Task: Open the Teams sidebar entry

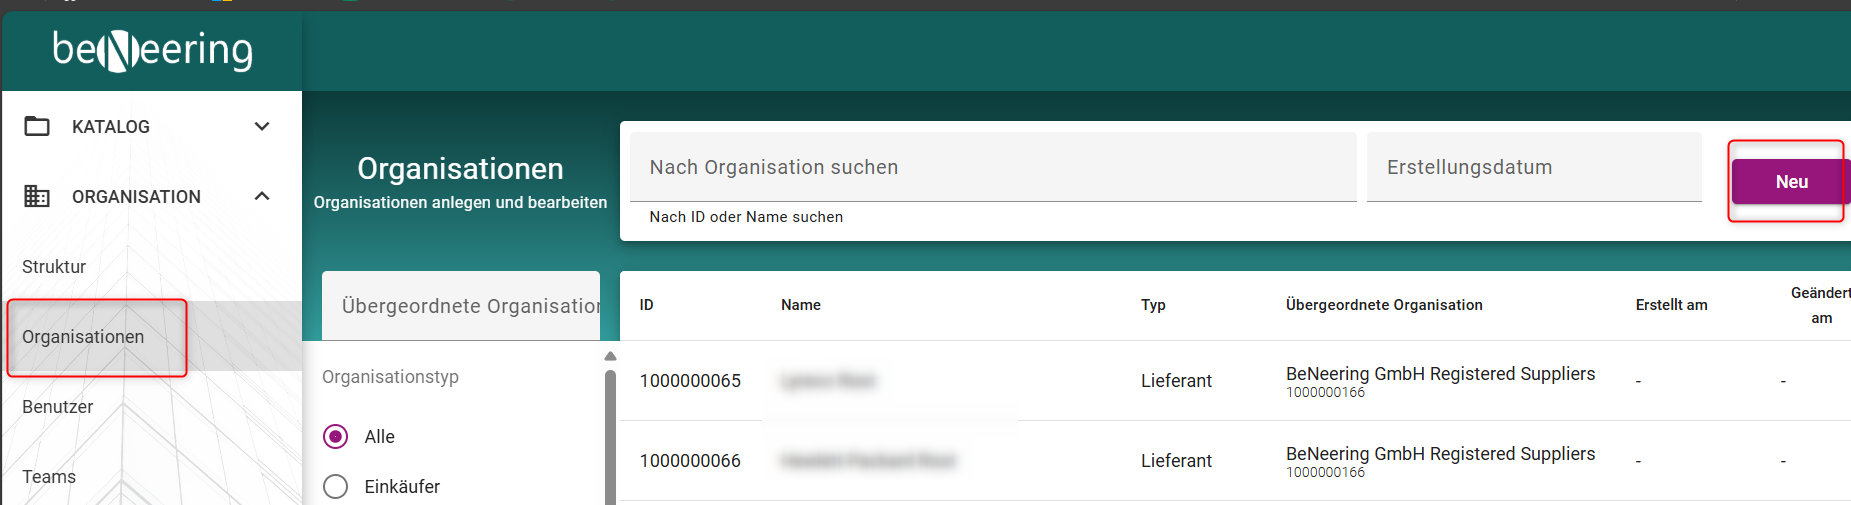Action: [x=49, y=477]
